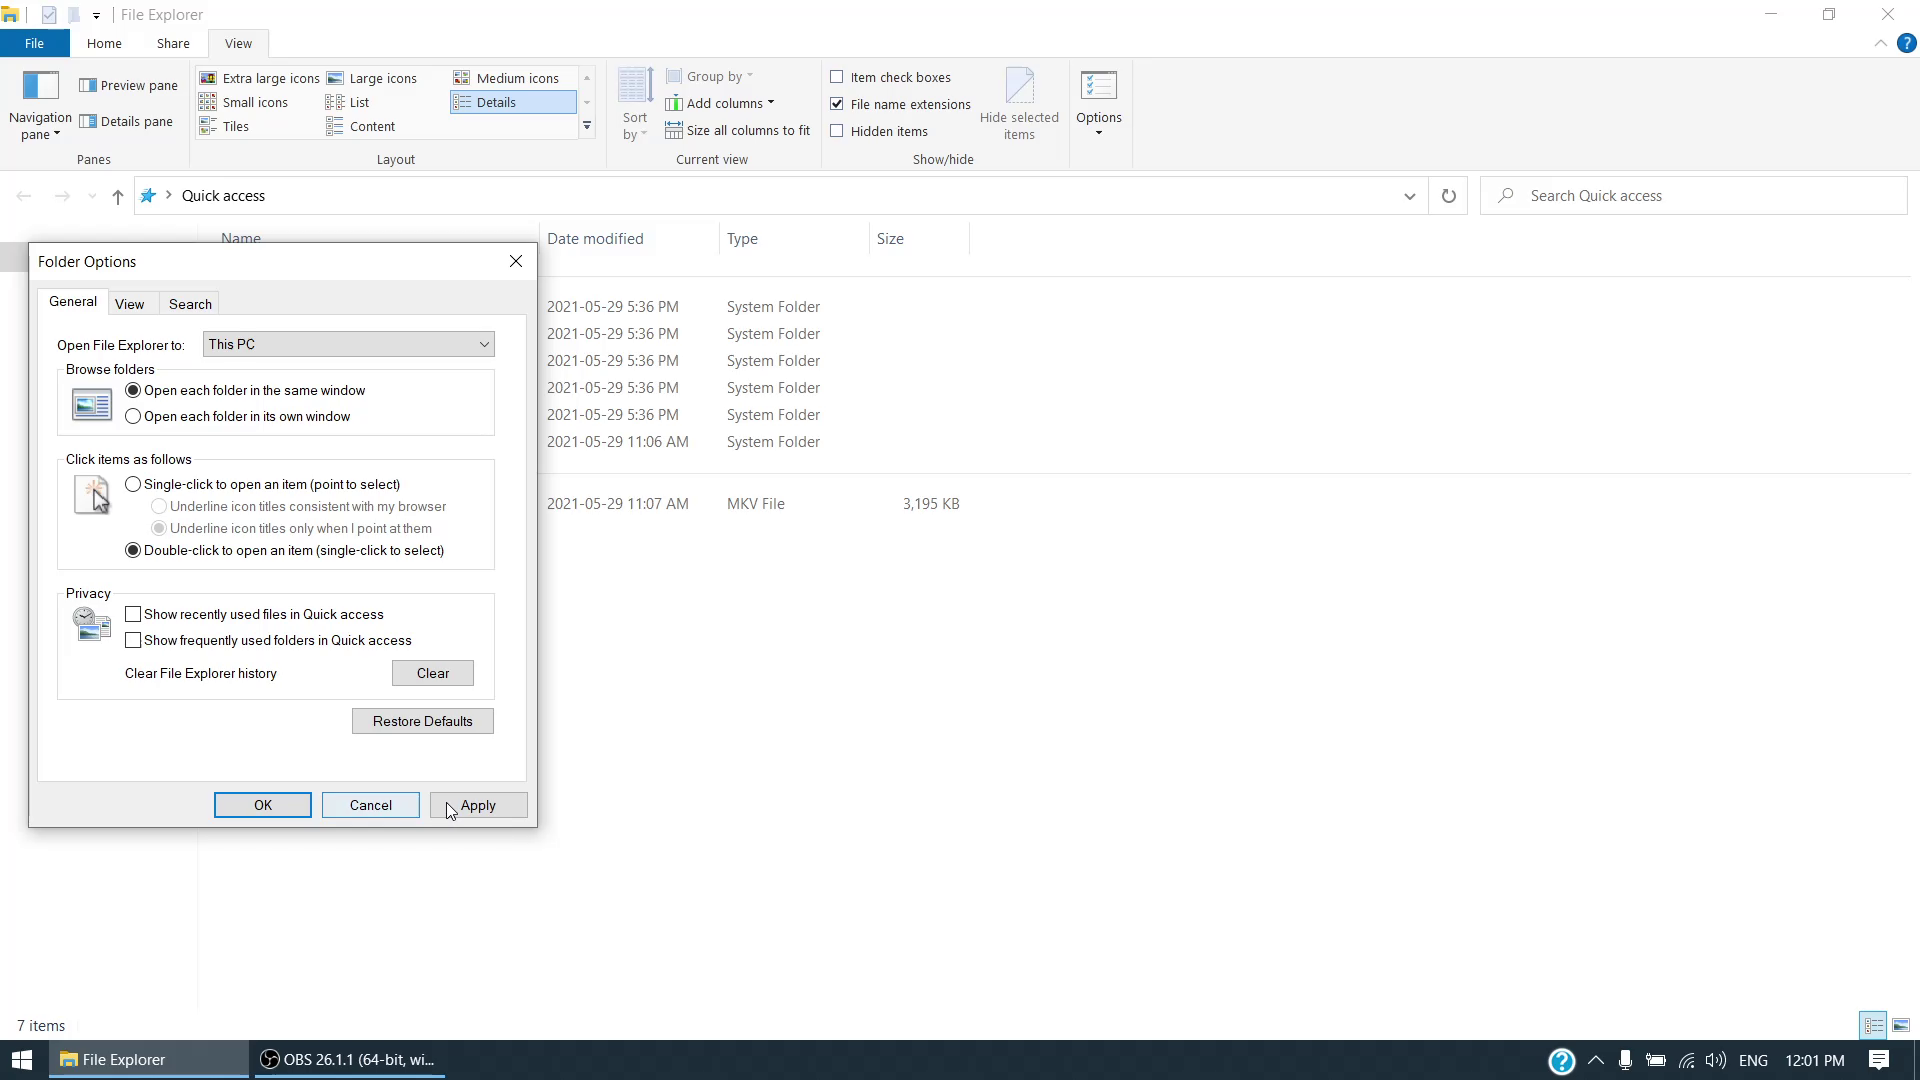This screenshot has height=1080, width=1920.
Task: Check Show recently used files in Quick access
Action: (133, 615)
